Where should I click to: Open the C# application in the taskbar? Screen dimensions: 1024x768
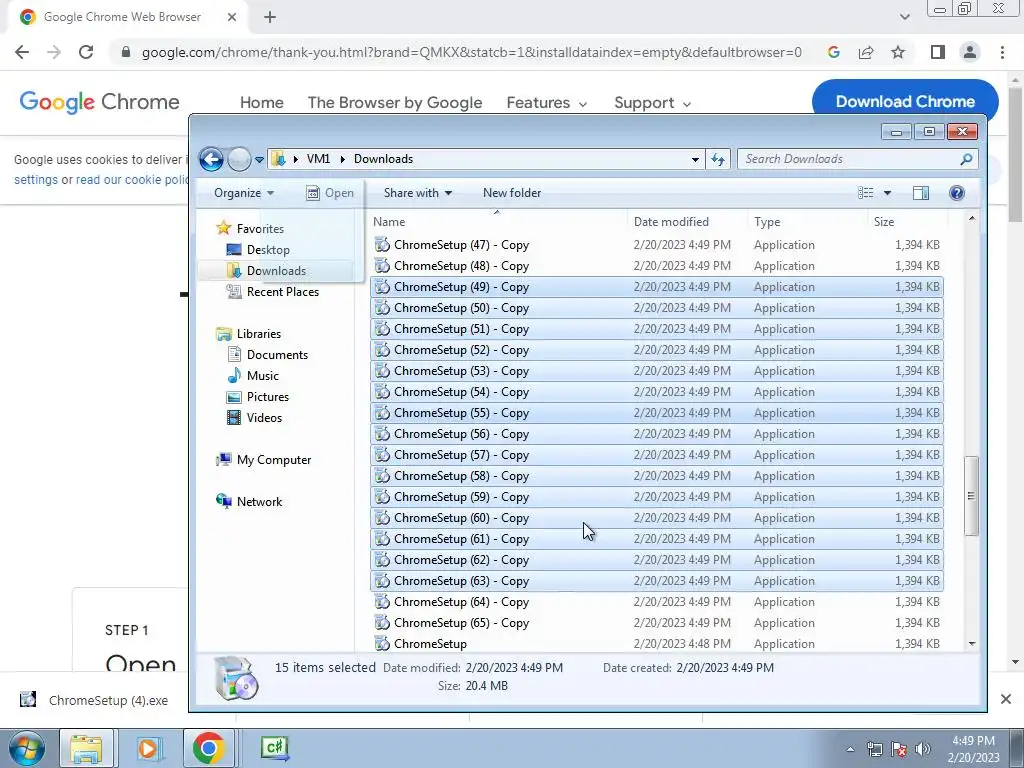[275, 748]
